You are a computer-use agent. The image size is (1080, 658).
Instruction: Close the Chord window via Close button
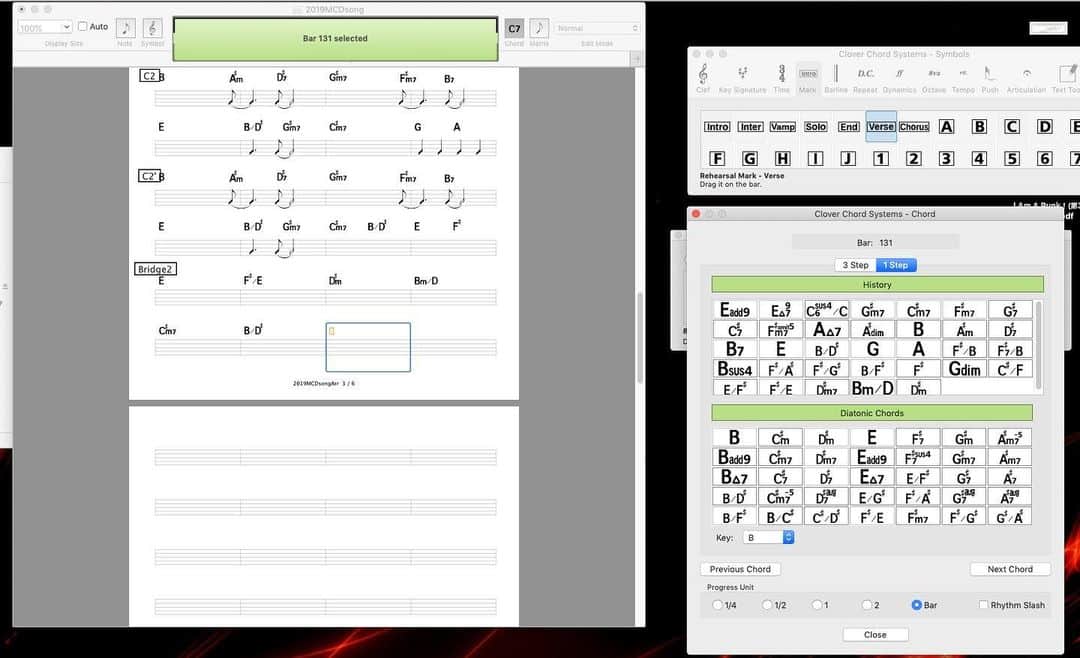pyautogui.click(x=875, y=635)
